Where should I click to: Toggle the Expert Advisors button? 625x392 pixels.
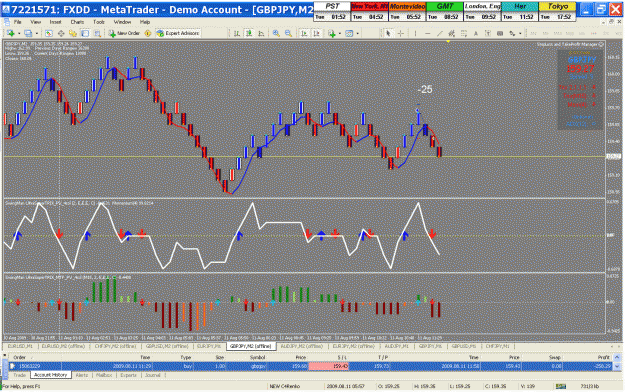click(x=178, y=33)
